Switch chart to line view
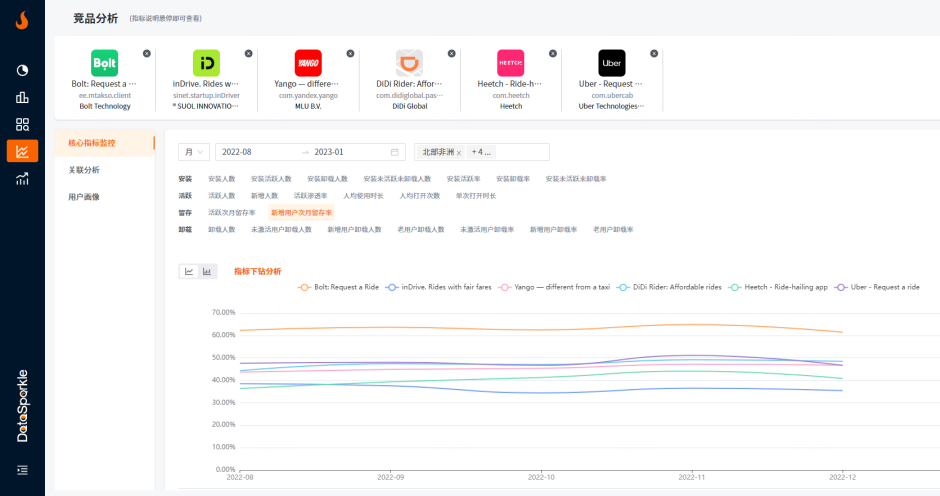Viewport: 940px width, 496px height. click(188, 271)
